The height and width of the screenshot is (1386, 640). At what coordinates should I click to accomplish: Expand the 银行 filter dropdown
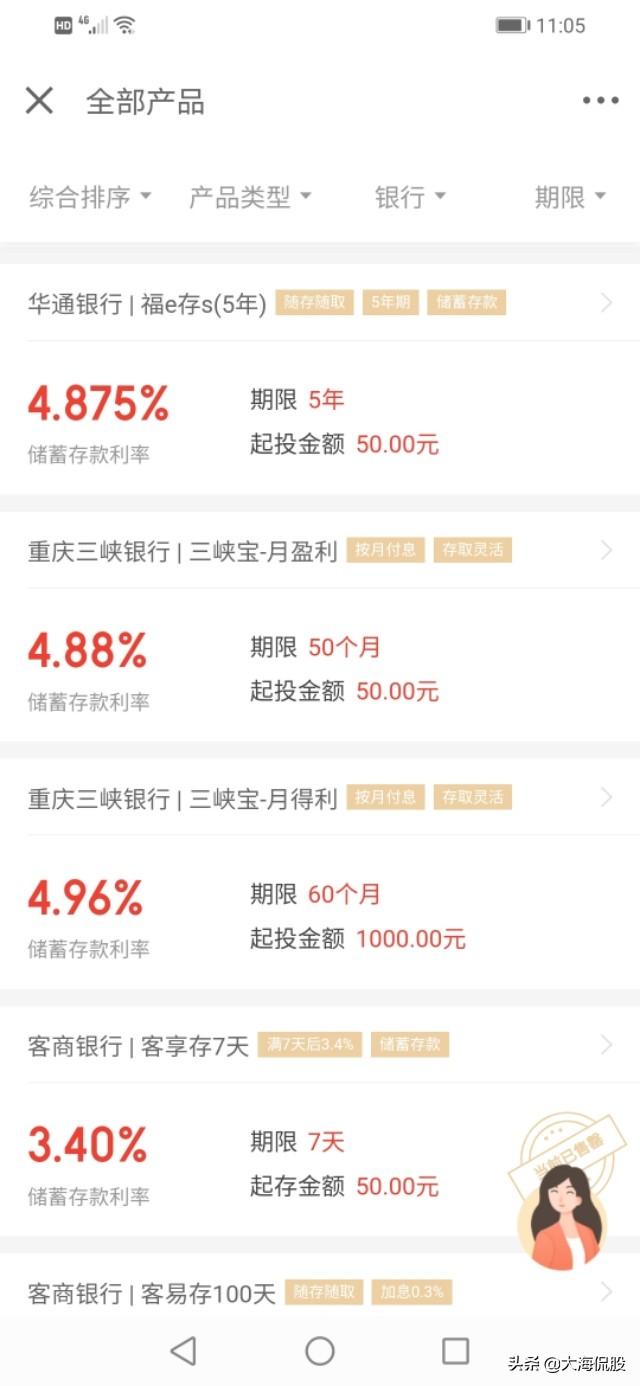point(410,197)
